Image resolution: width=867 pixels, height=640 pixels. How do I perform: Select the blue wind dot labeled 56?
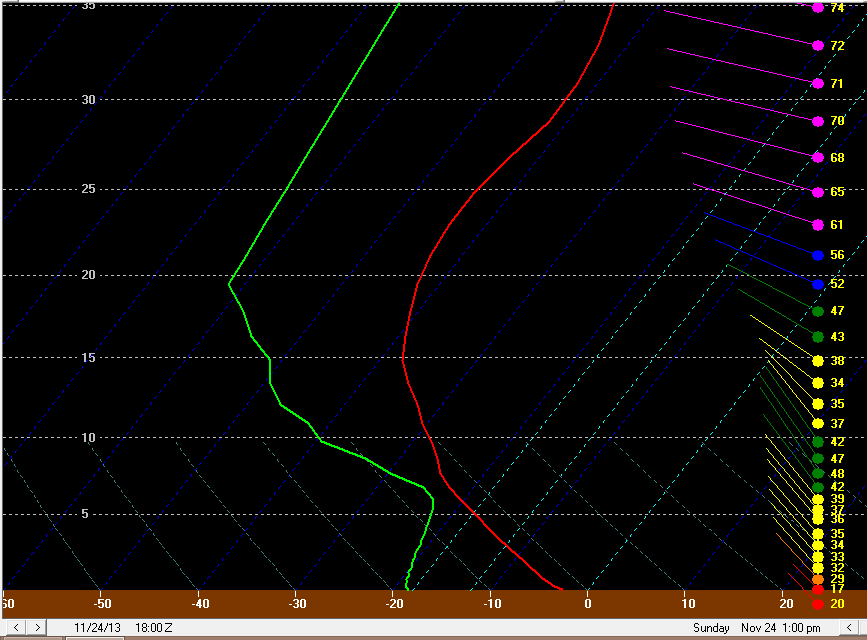(x=818, y=255)
